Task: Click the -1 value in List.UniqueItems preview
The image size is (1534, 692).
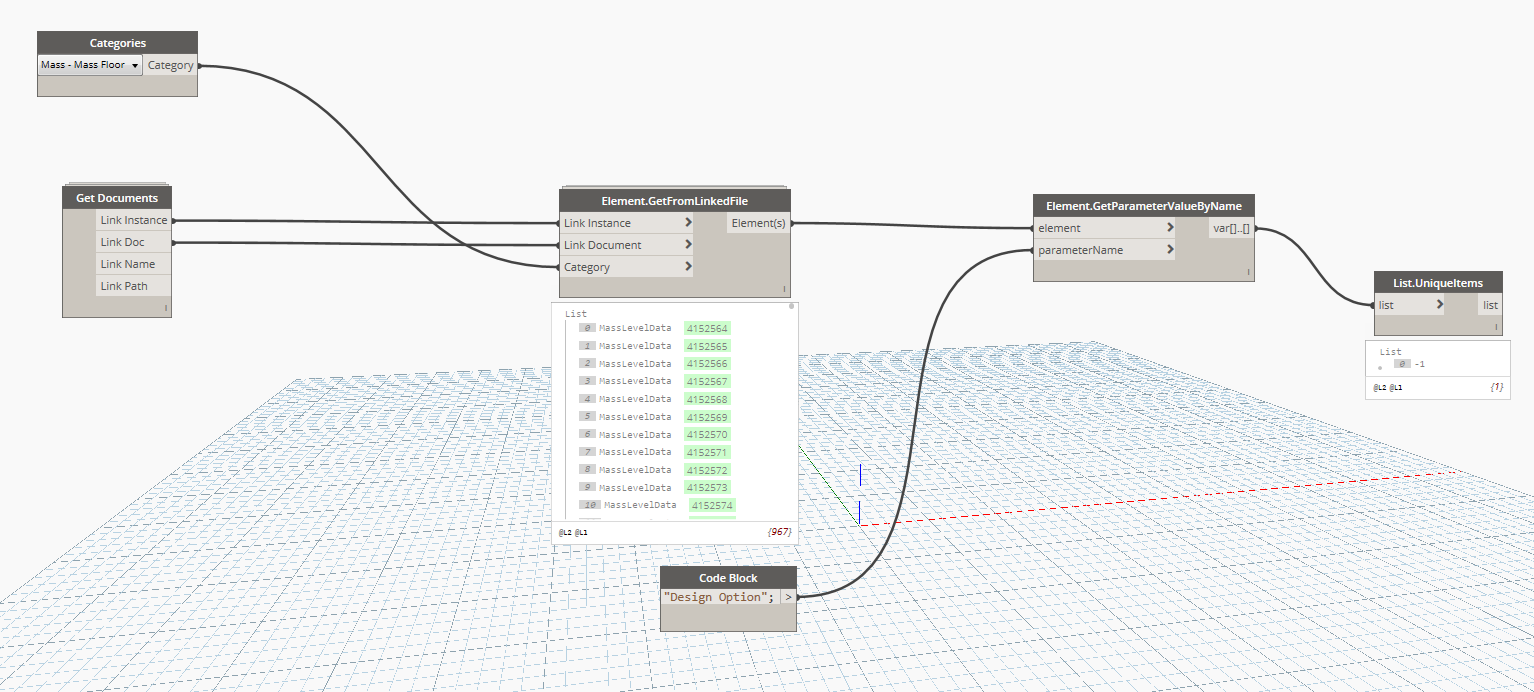Action: [1419, 364]
